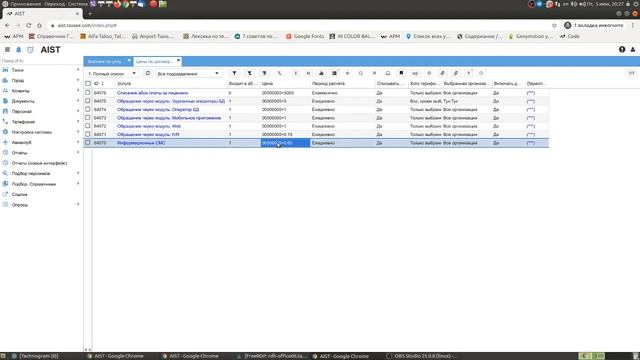640x360 pixels.
Task: Open 'Отчеты (новый интерфейс)' sidebar item
Action: pos(39,163)
